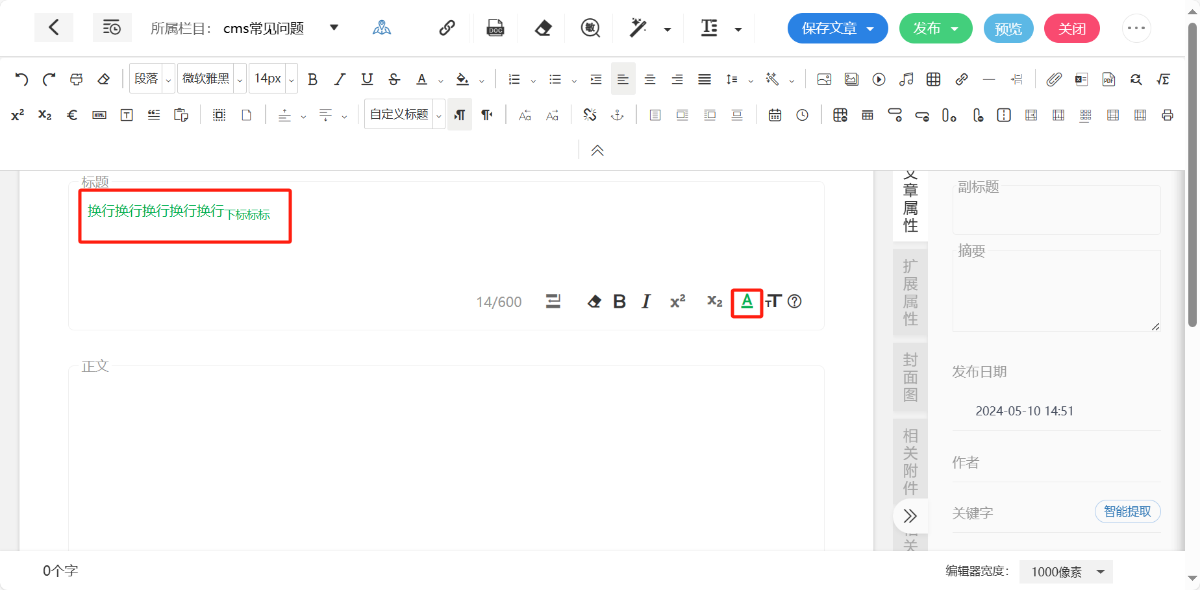
Task: Toggle underline formatting
Action: [x=367, y=79]
